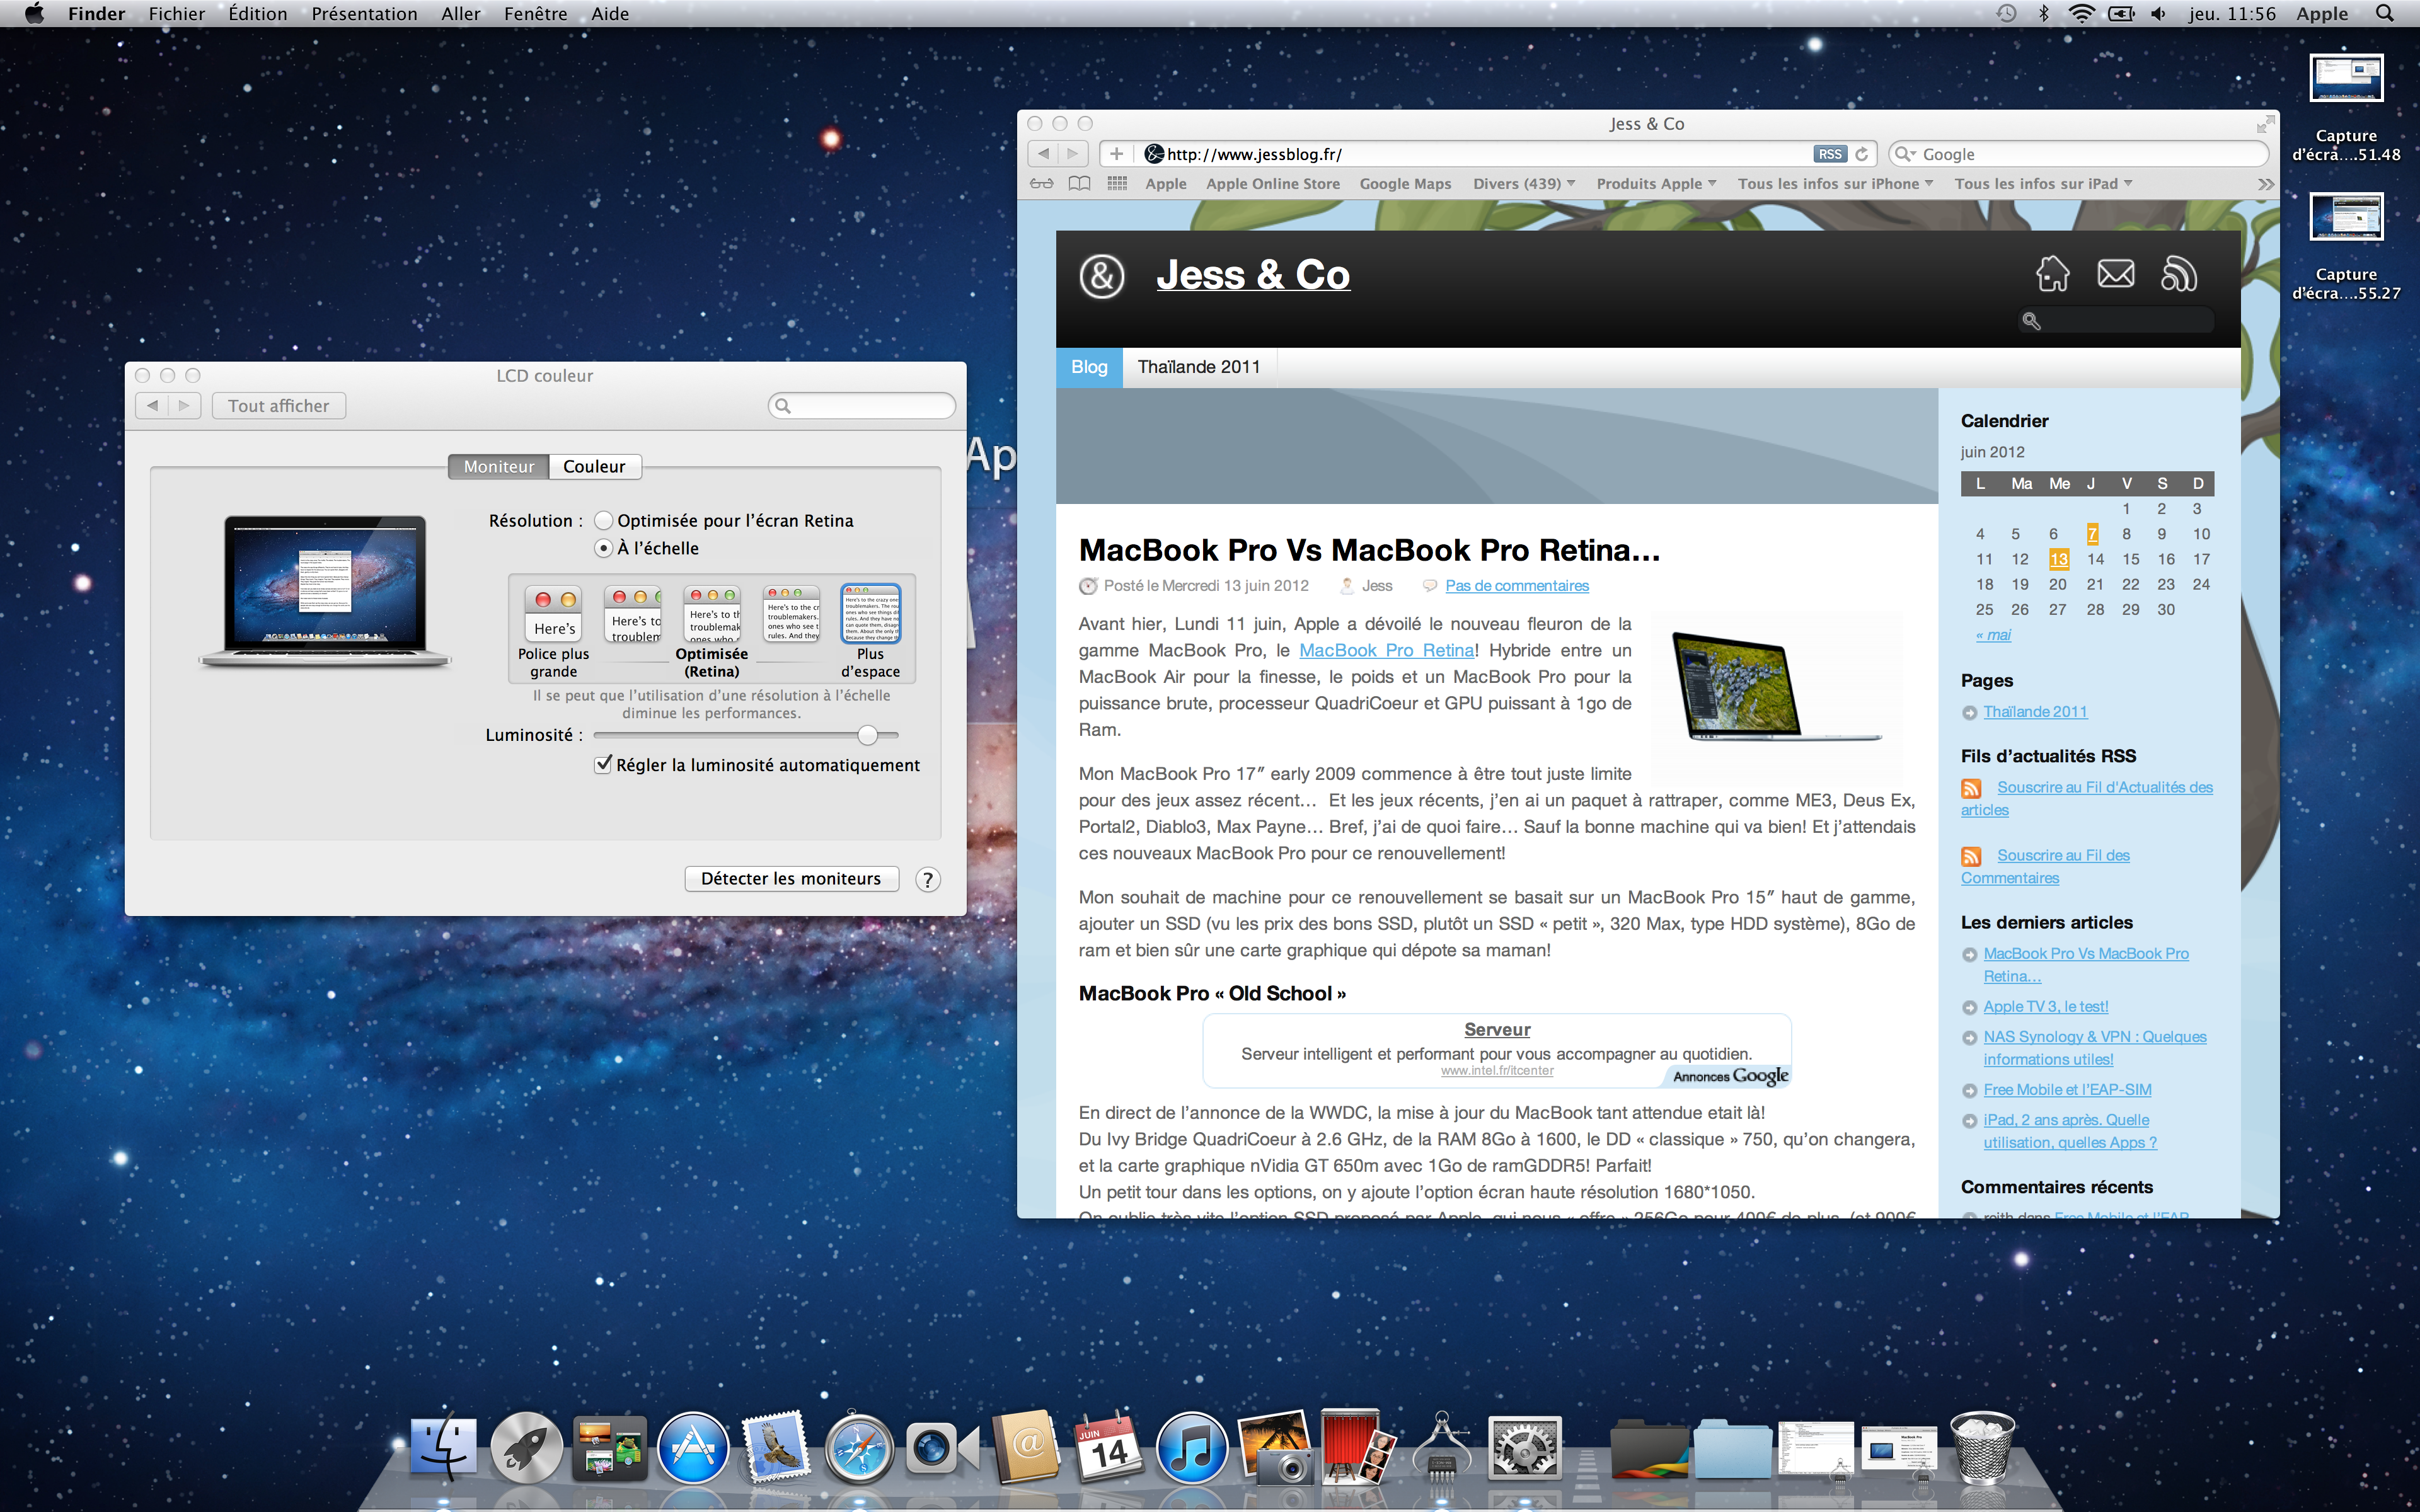Click the RSS feed icon in the blog header

(2179, 273)
